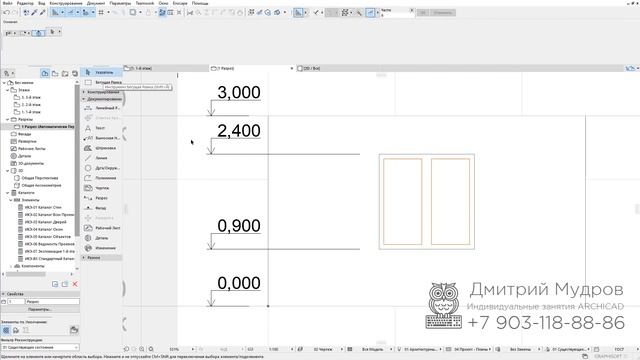The width and height of the screenshot is (640, 360).
Task: Select the Линейный размер dimension tool
Action: 101,108
